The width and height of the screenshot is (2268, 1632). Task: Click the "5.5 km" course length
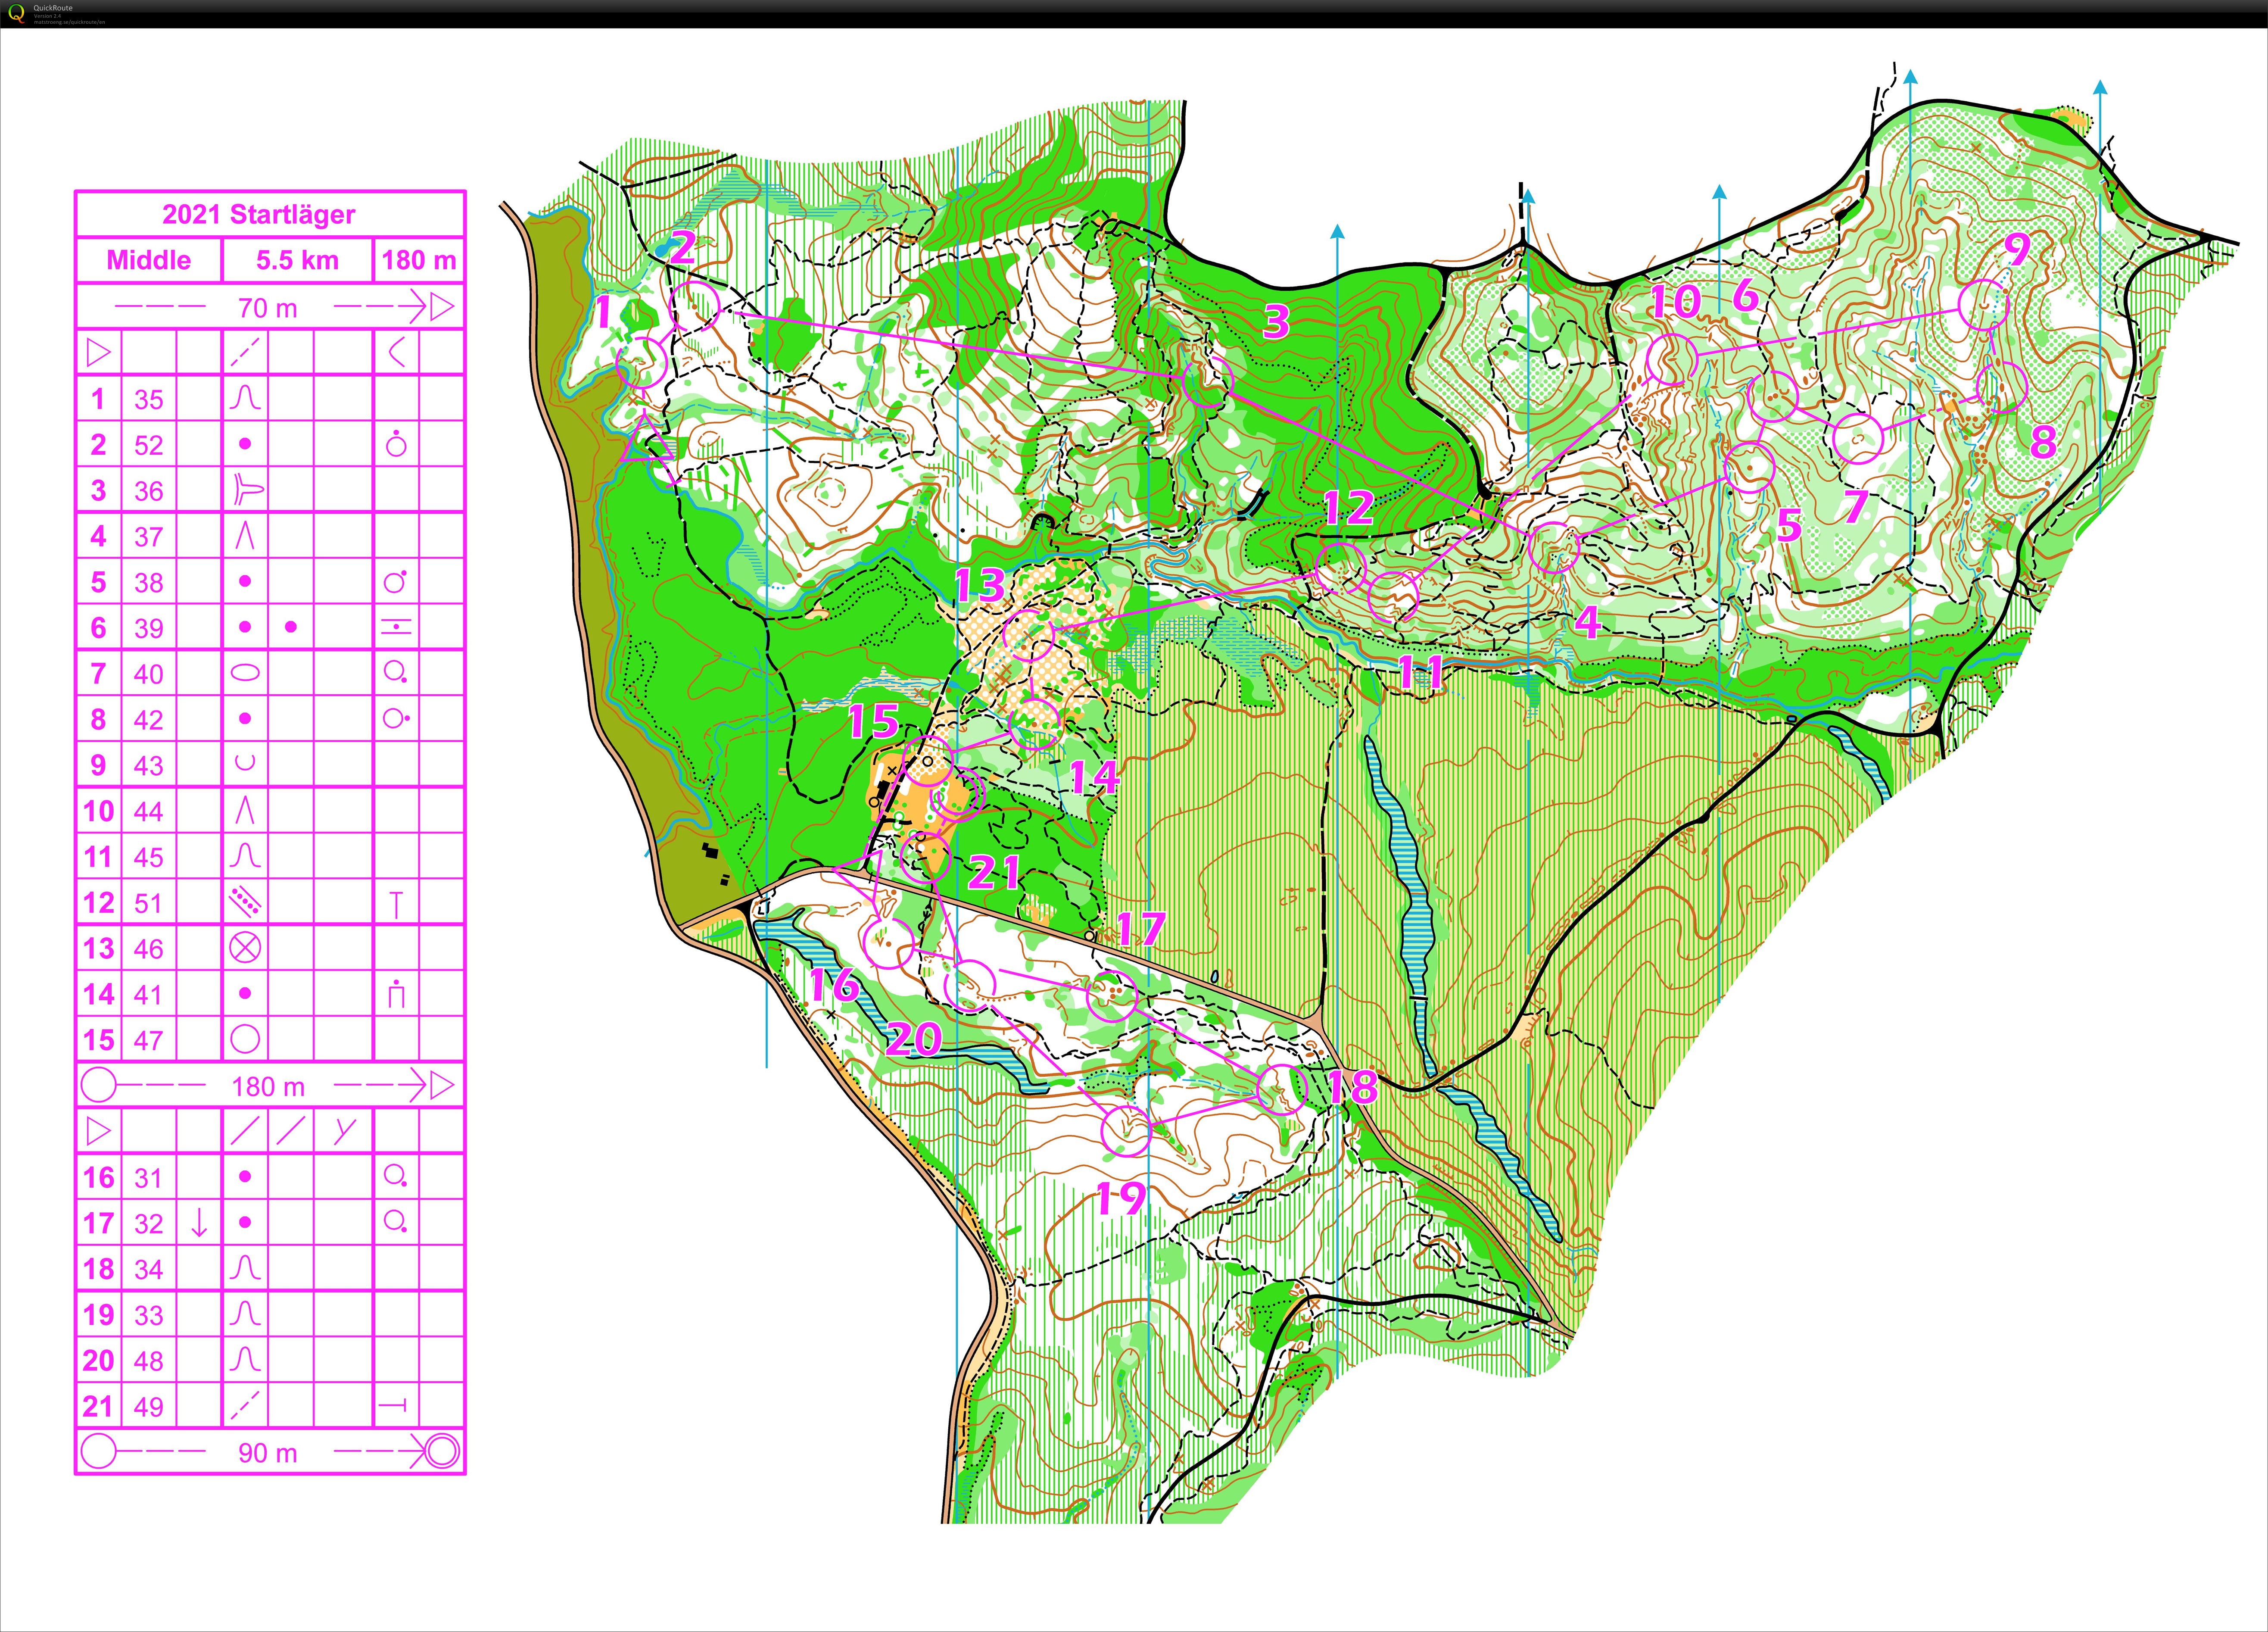click(297, 260)
